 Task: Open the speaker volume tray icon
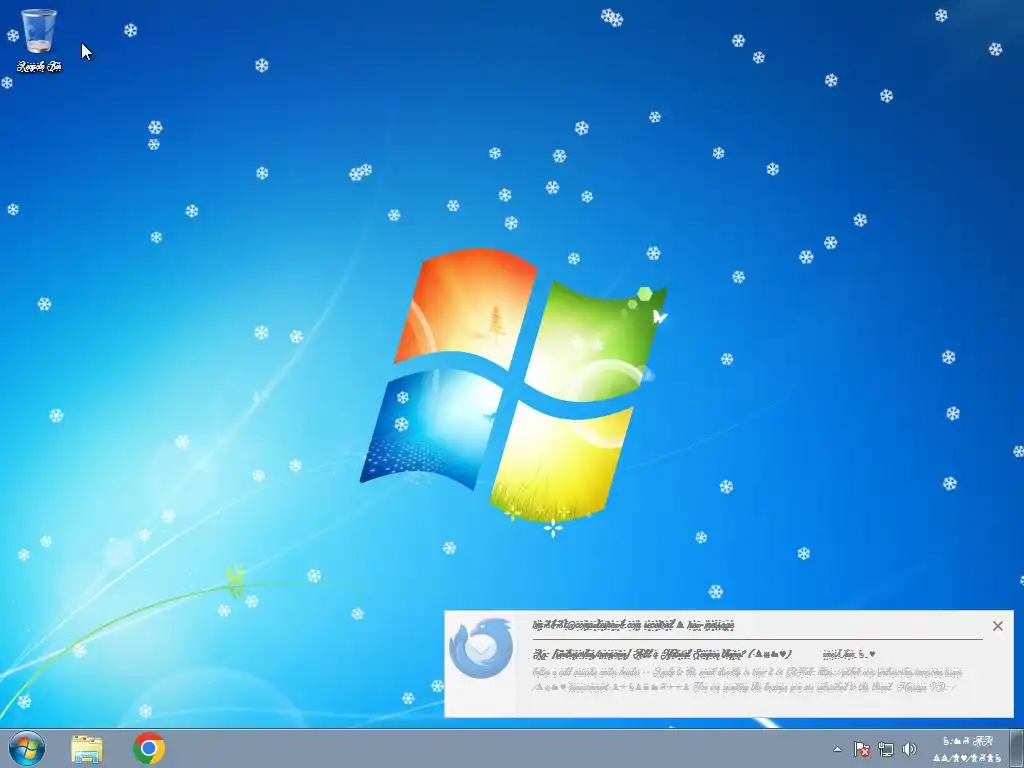coord(910,749)
